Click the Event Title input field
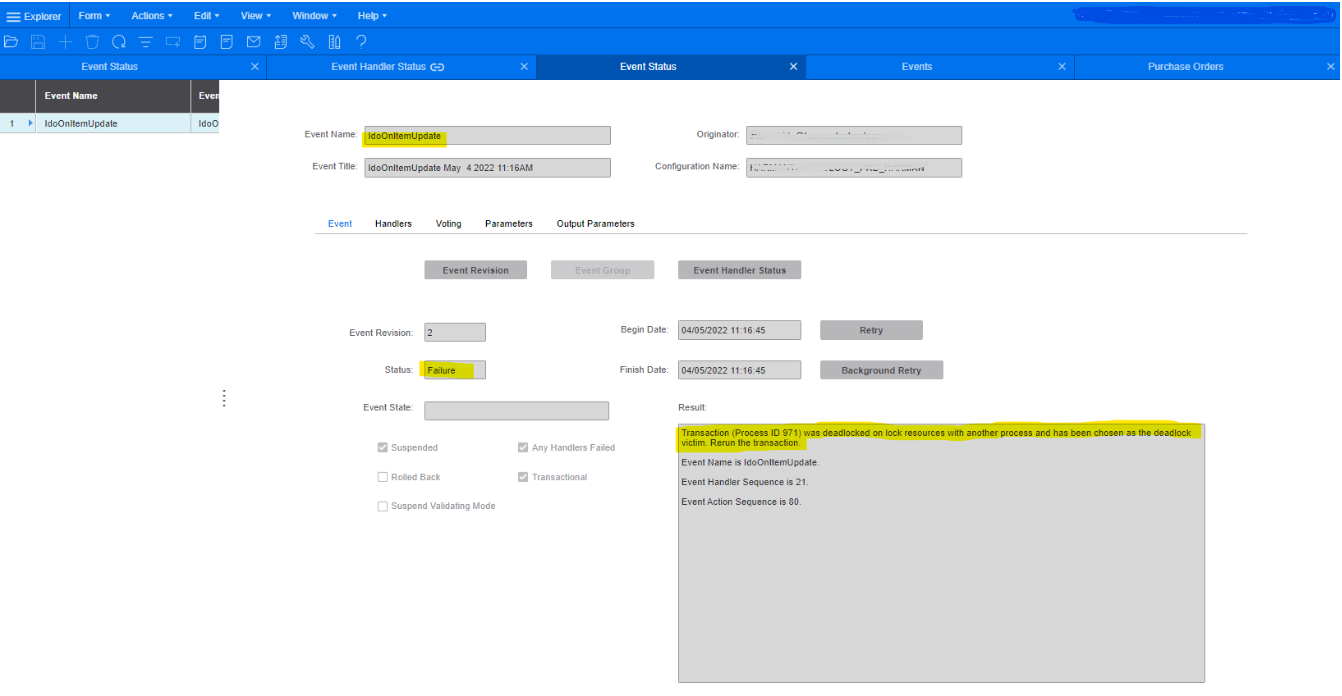The width and height of the screenshot is (1342, 696). pyautogui.click(x=486, y=168)
